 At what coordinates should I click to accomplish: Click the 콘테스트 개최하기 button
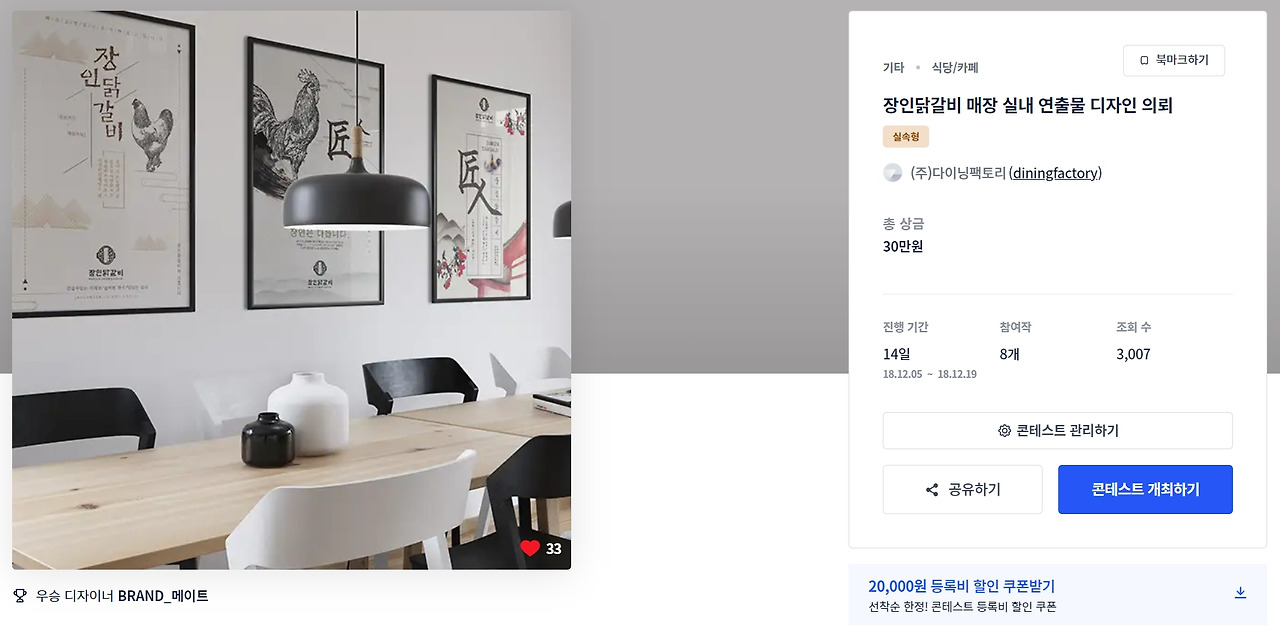[1145, 490]
